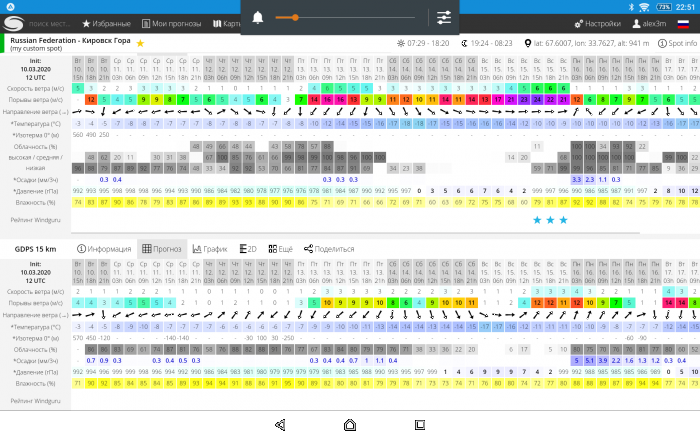Open Spot info
Screen dimensions: 700x437
[677, 43]
